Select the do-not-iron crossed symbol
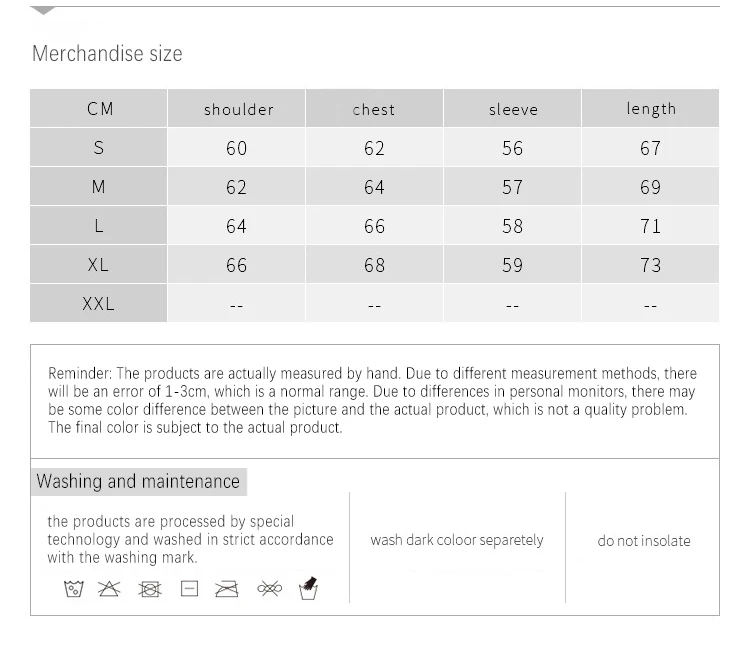 point(227,589)
